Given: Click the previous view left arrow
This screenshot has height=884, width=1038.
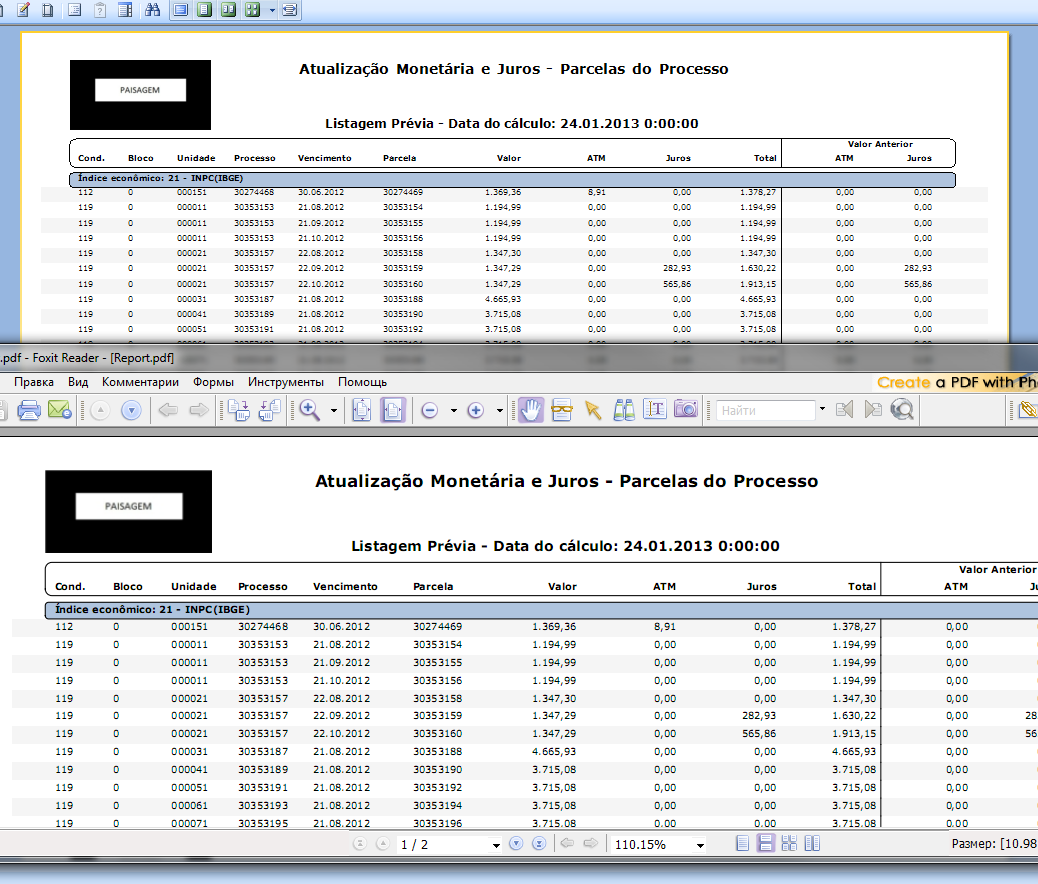Looking at the screenshot, I should [x=168, y=411].
